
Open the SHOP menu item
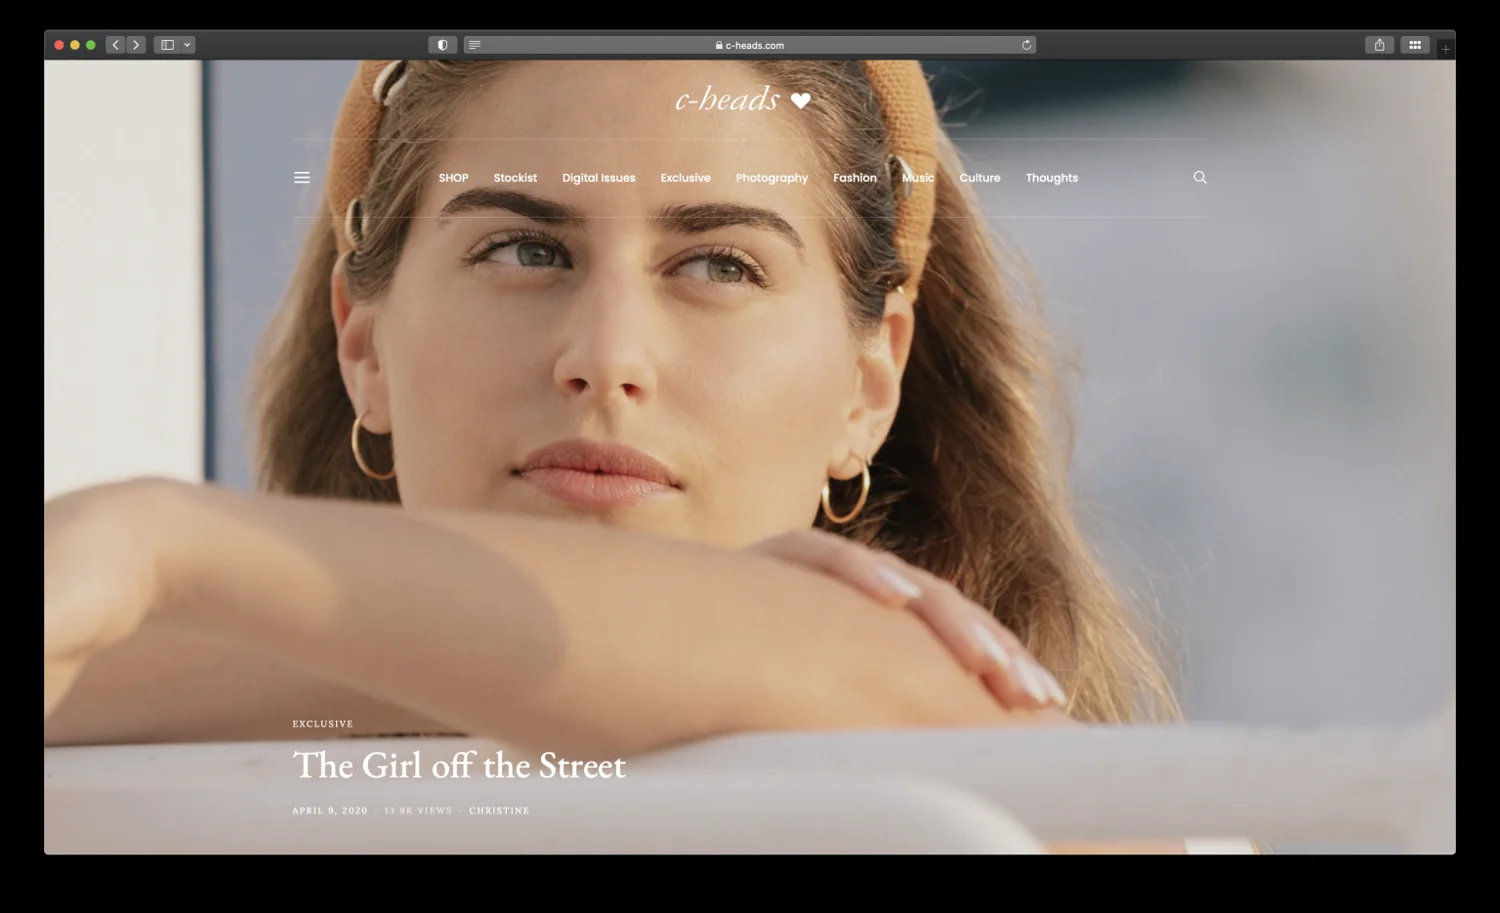point(453,178)
